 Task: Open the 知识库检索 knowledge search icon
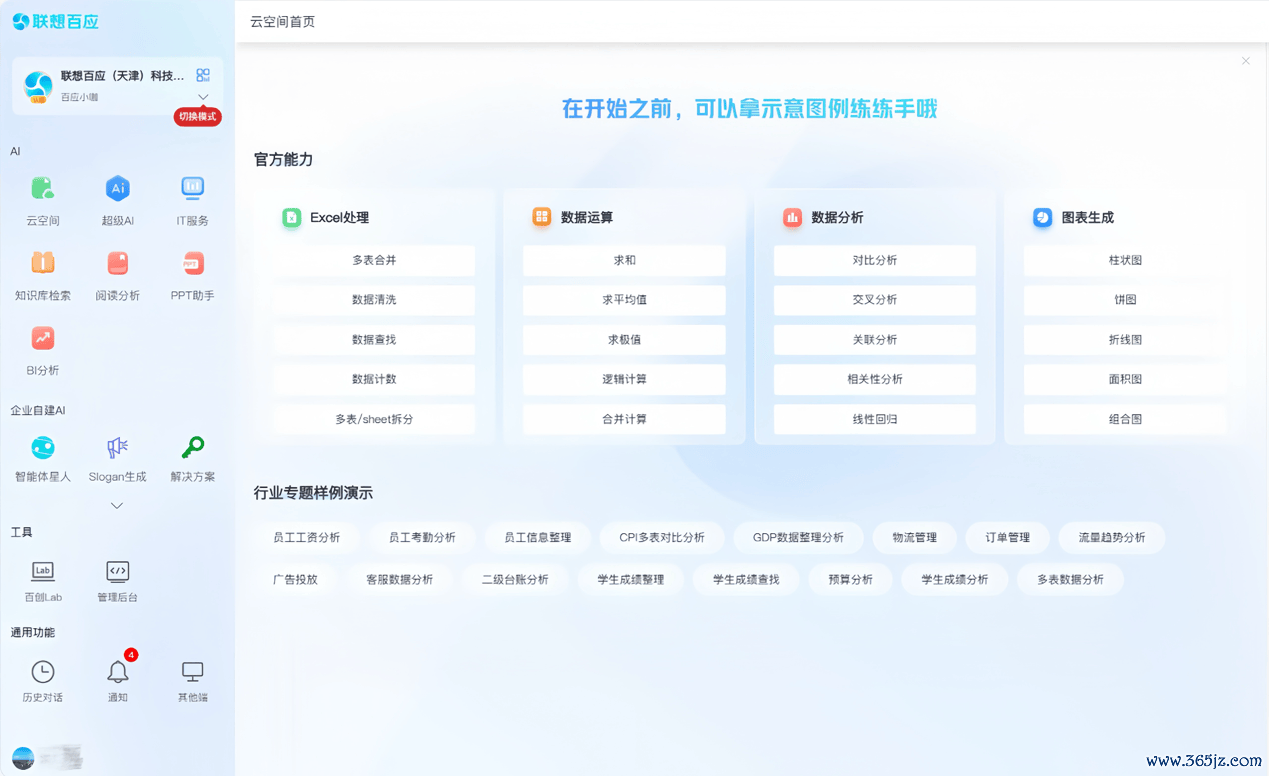coord(42,264)
